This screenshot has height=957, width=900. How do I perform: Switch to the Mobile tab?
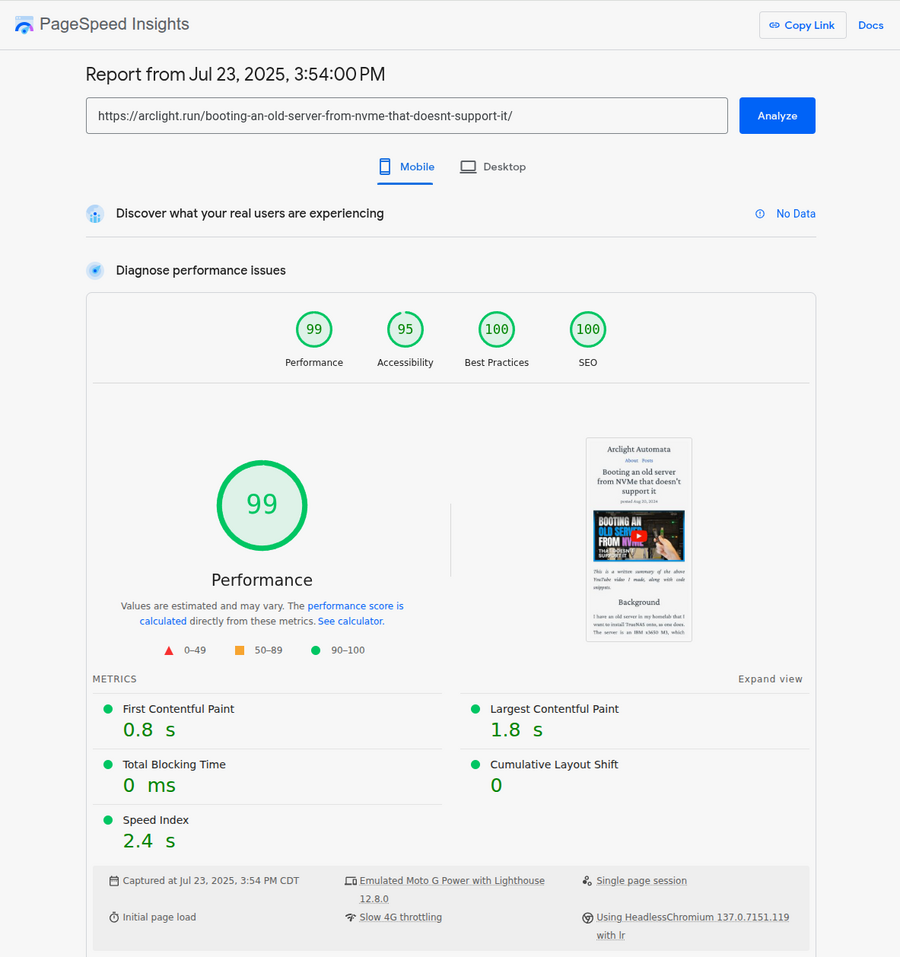(x=406, y=167)
